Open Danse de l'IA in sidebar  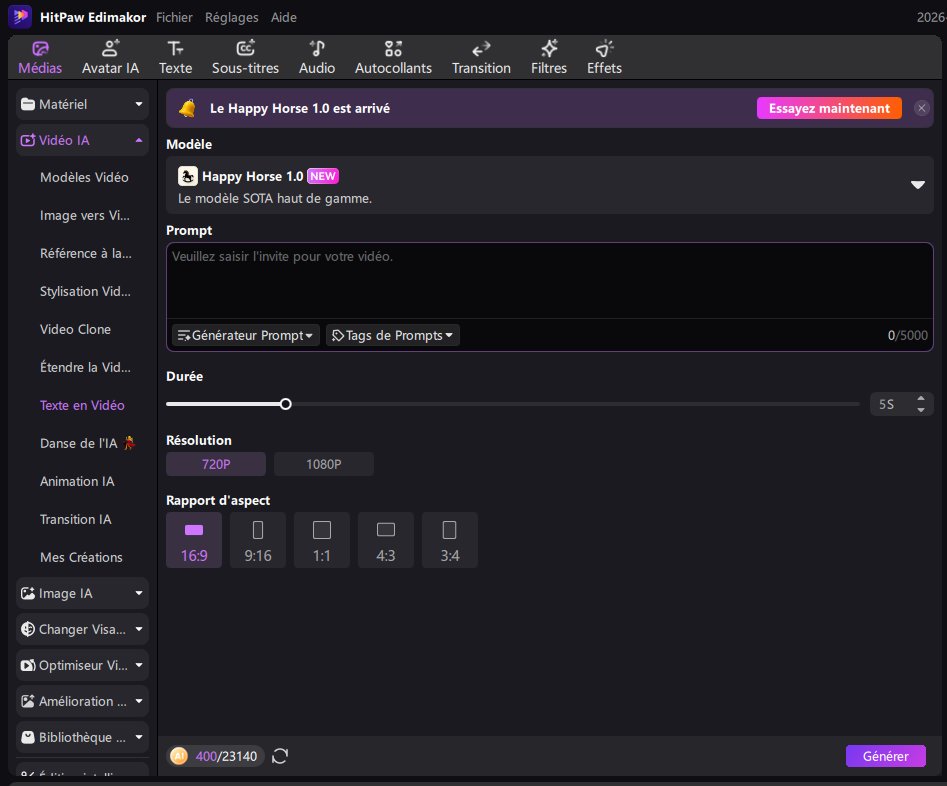pyautogui.click(x=88, y=443)
